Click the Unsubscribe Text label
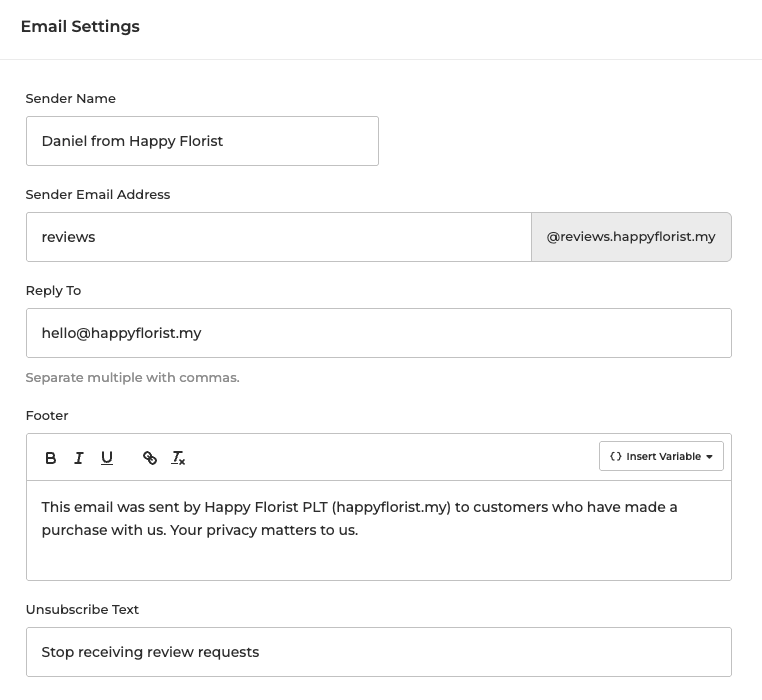762x700 pixels. 82,610
